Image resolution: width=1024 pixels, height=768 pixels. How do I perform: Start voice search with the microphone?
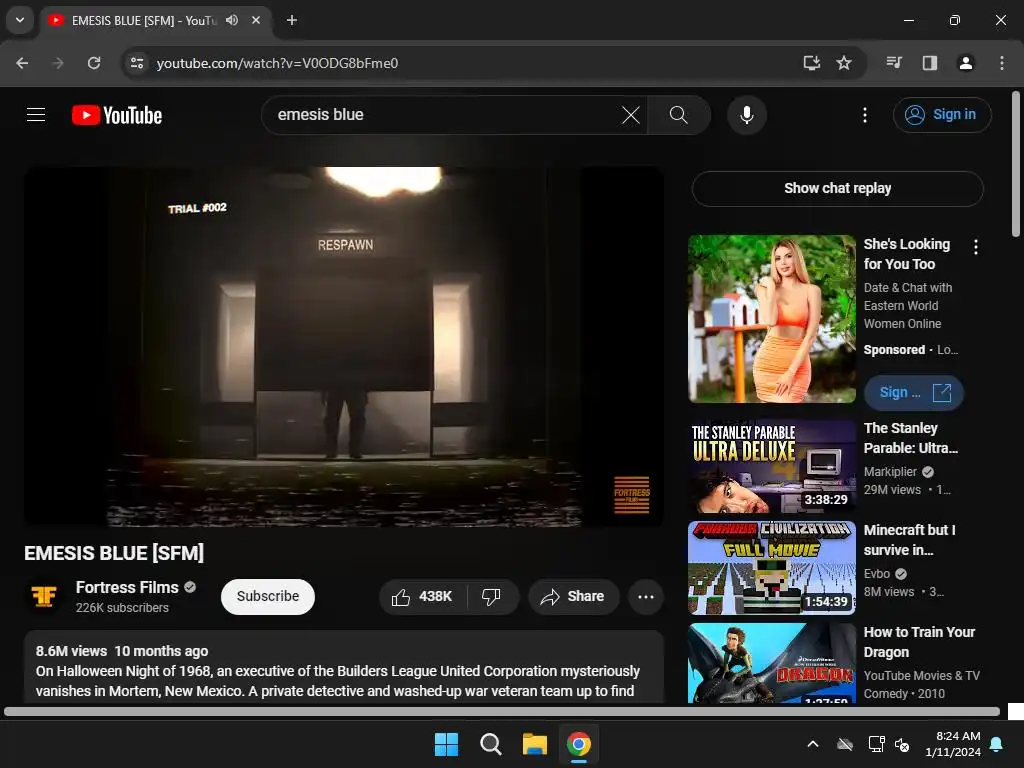746,115
